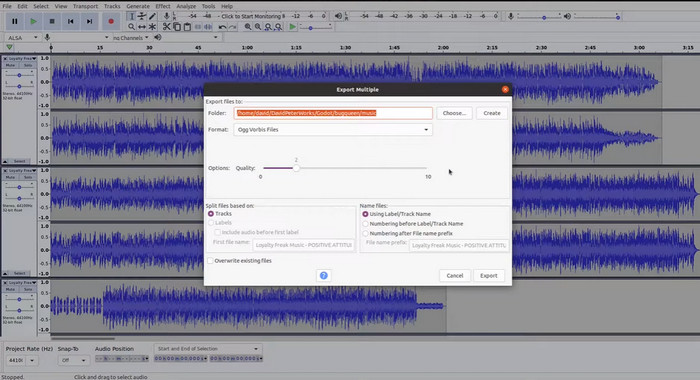Image resolution: width=700 pixels, height=380 pixels.
Task: Click the Create folder button
Action: tap(492, 113)
